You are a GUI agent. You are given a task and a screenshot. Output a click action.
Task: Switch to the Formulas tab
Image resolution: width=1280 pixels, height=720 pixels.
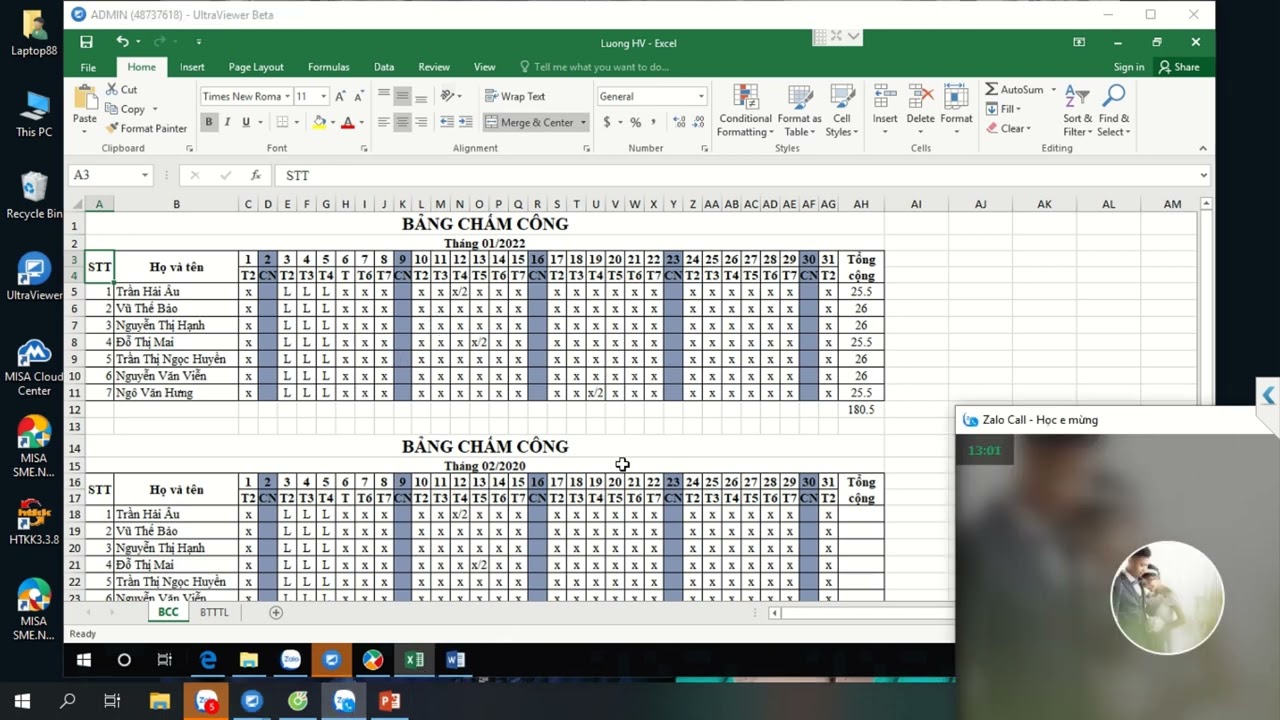[x=329, y=67]
